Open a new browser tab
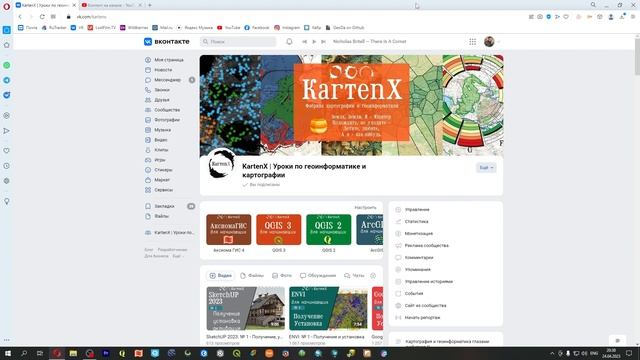Viewport: 640px width, 360px height. tap(150, 5)
